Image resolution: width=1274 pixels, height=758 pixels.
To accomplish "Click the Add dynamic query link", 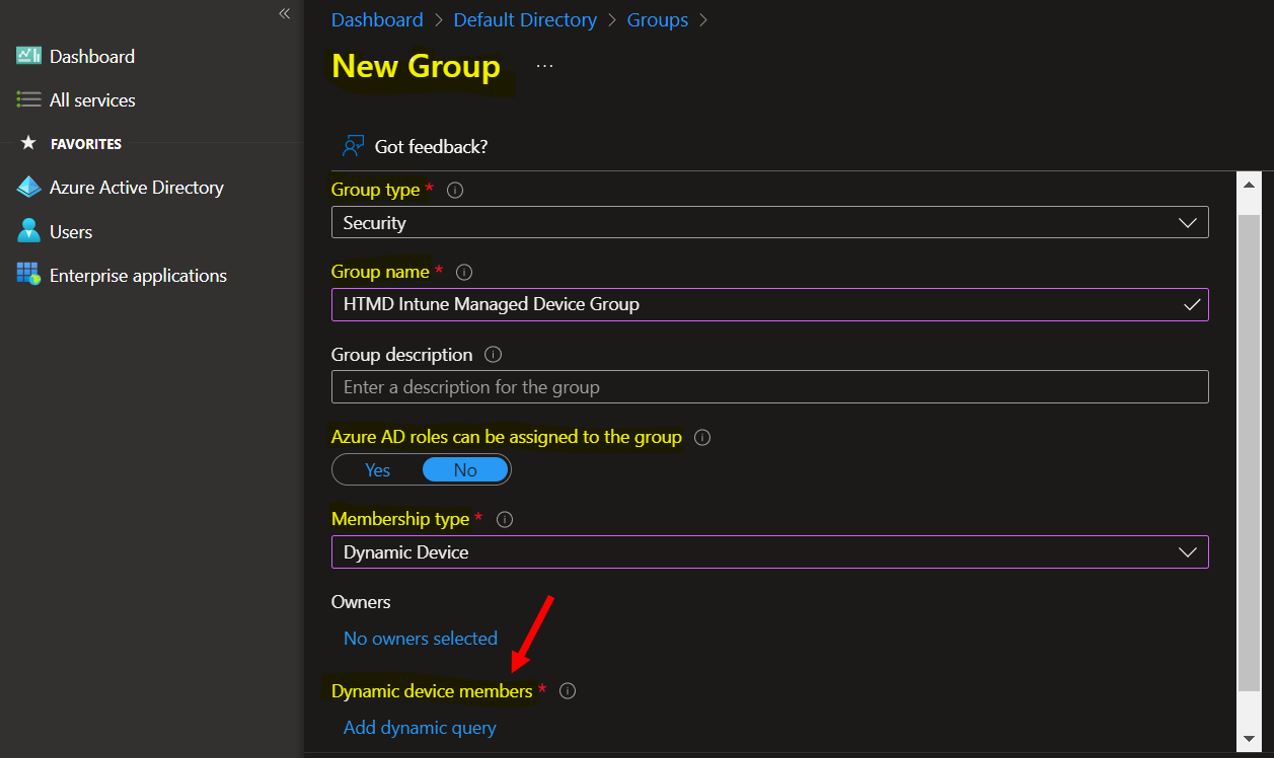I will point(419,727).
